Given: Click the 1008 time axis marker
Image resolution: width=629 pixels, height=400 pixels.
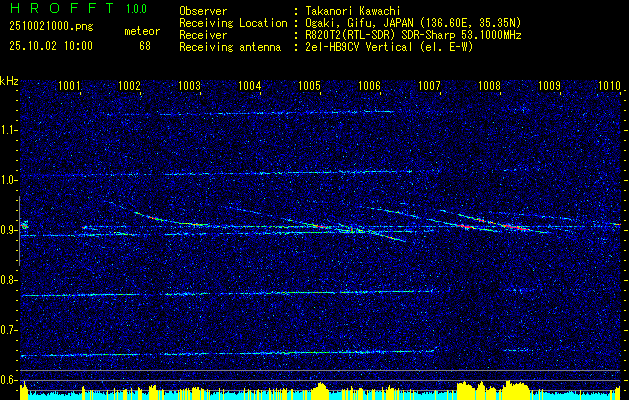Looking at the screenshot, I should pyautogui.click(x=489, y=85).
